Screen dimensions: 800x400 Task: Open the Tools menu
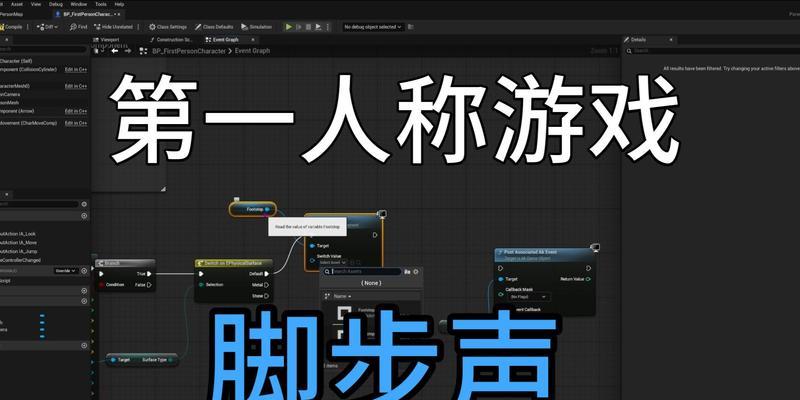pos(101,4)
